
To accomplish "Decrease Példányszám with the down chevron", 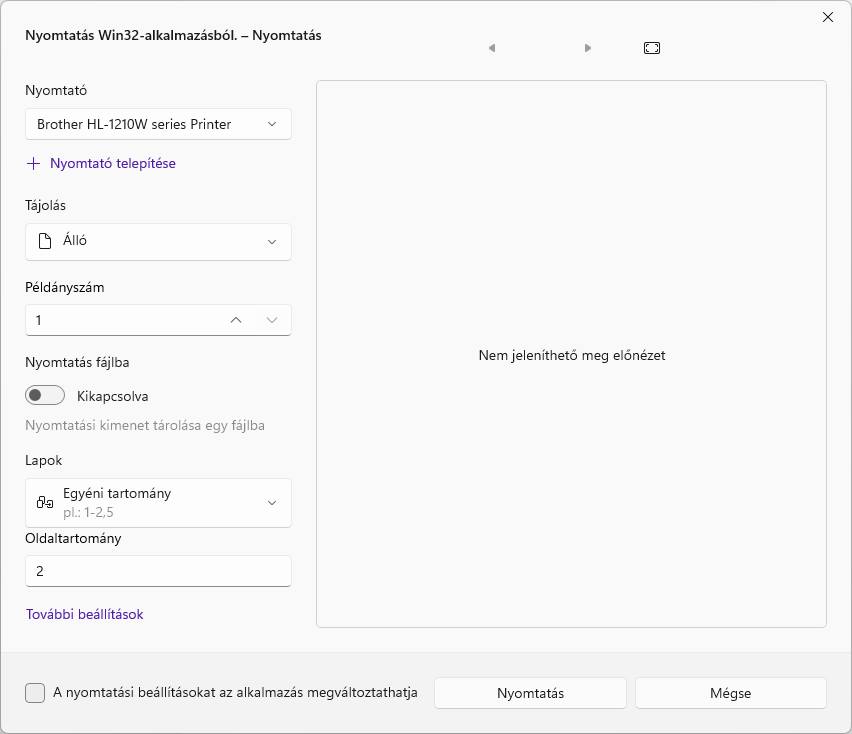I will pos(272,320).
